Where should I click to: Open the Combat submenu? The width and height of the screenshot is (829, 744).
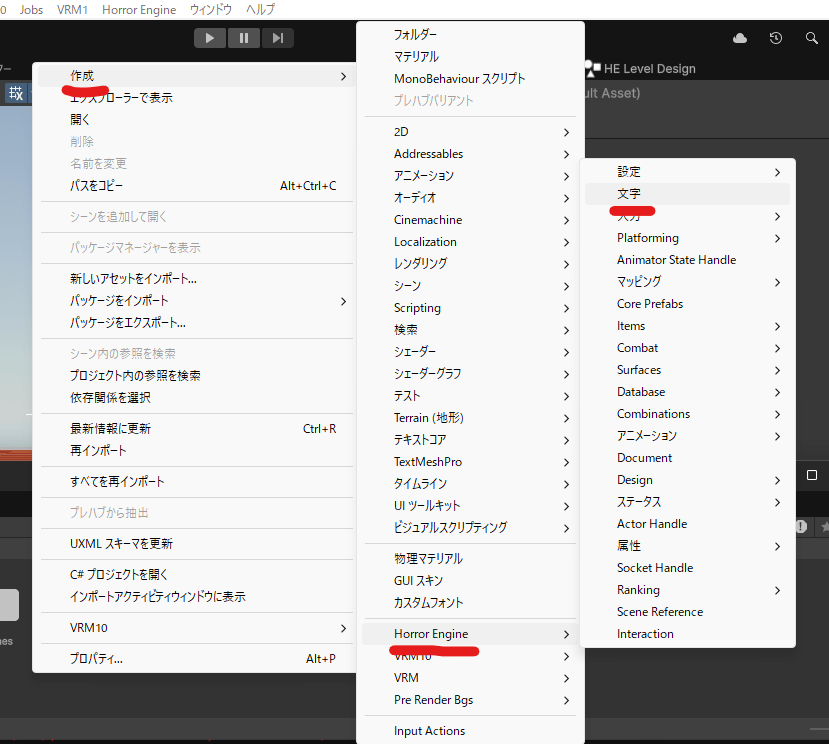point(687,348)
